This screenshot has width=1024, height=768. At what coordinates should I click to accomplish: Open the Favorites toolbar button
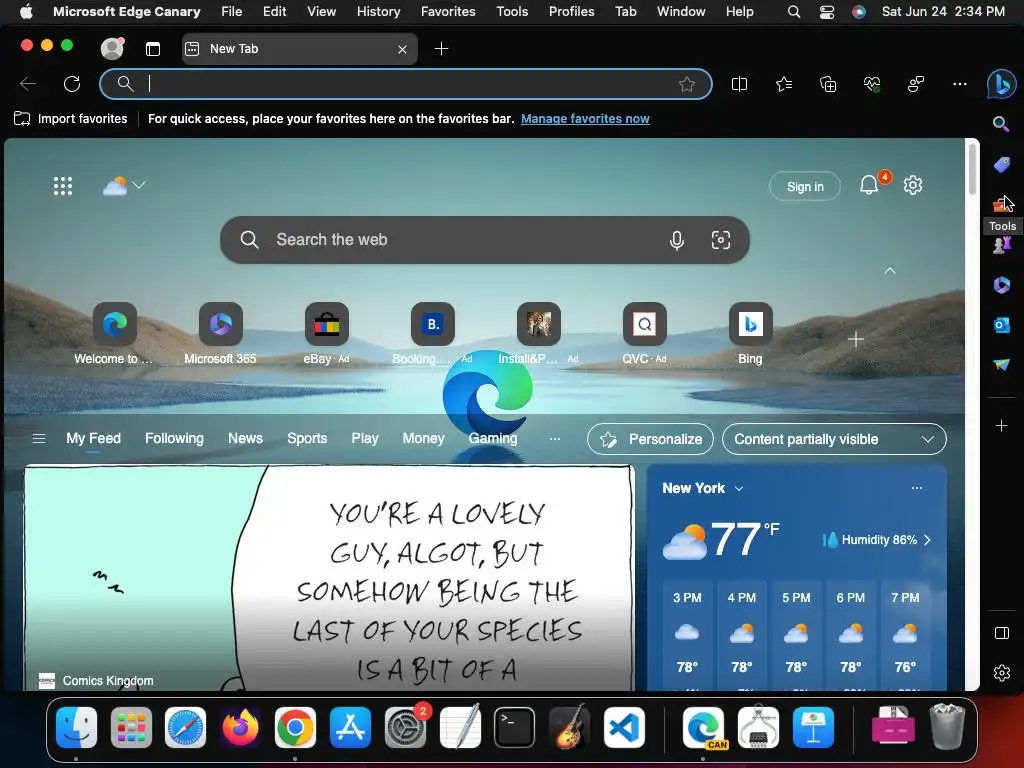[784, 84]
